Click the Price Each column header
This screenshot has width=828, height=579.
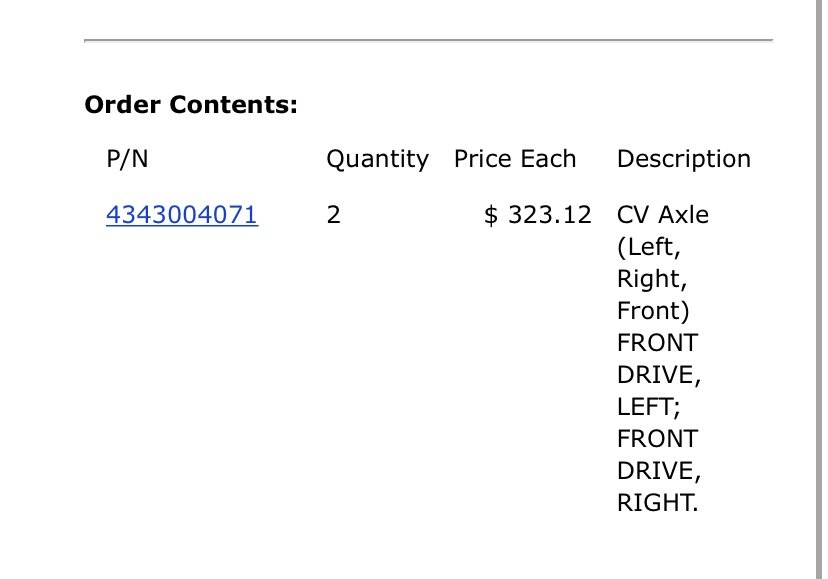point(515,158)
